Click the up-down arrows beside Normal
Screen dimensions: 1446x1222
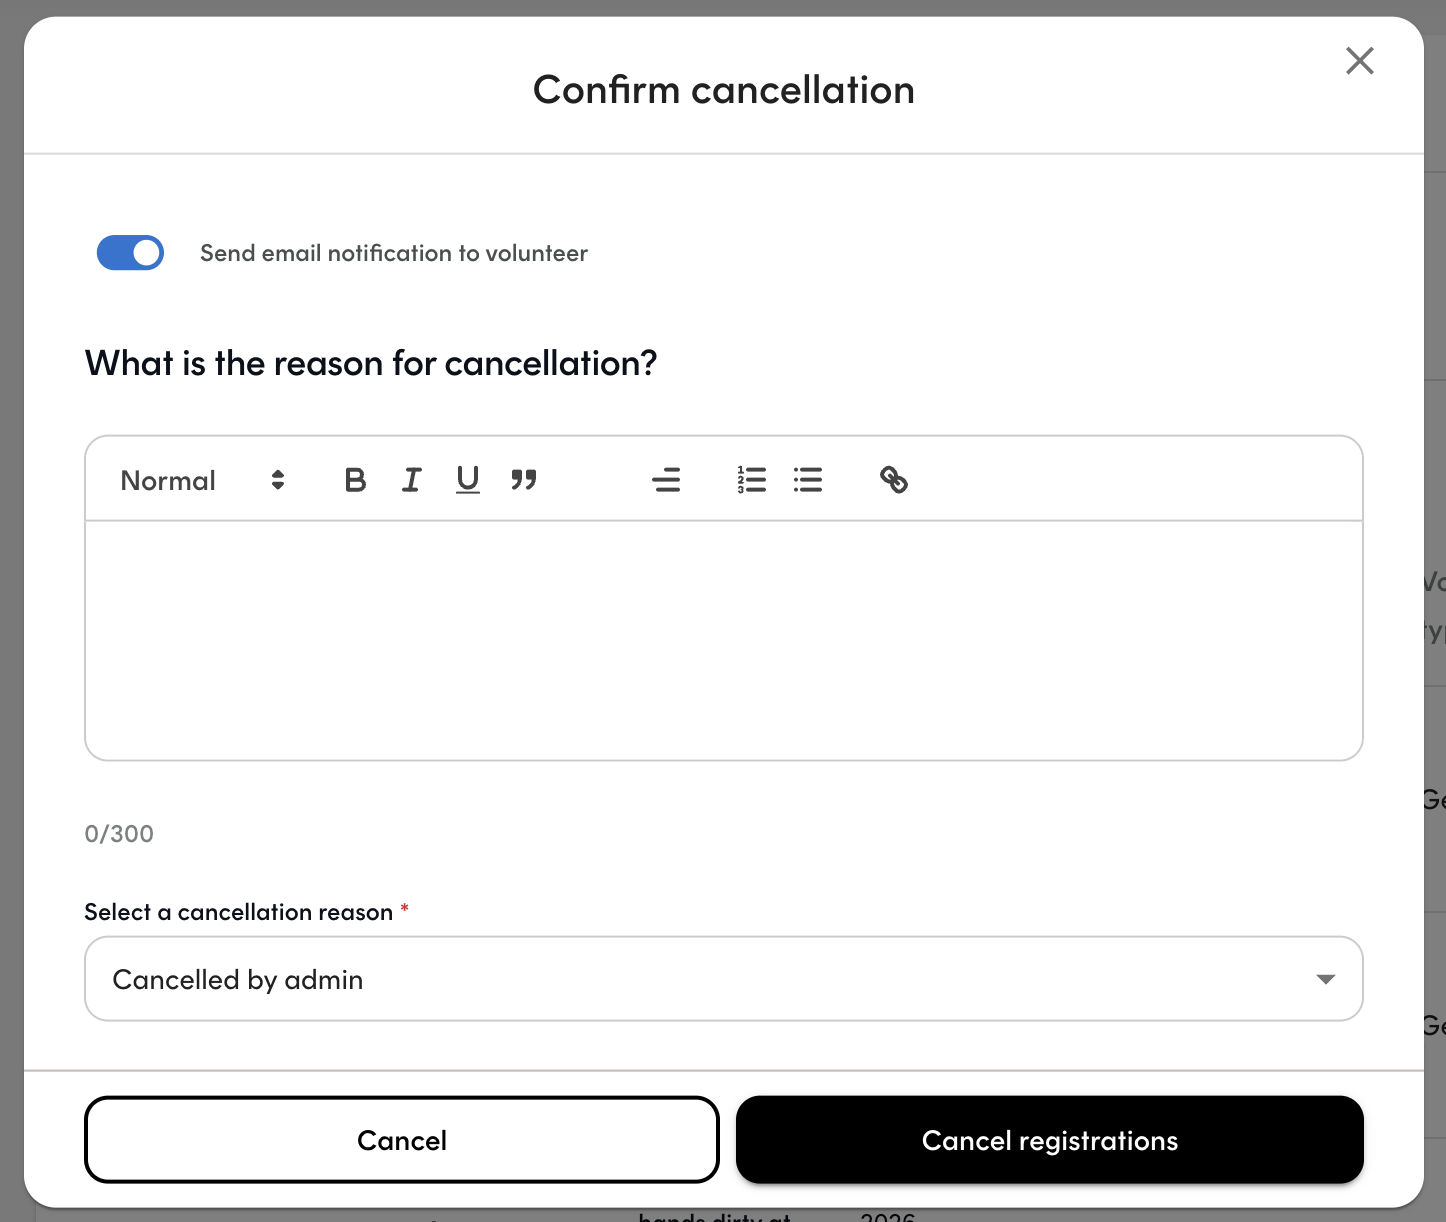pyautogui.click(x=278, y=480)
